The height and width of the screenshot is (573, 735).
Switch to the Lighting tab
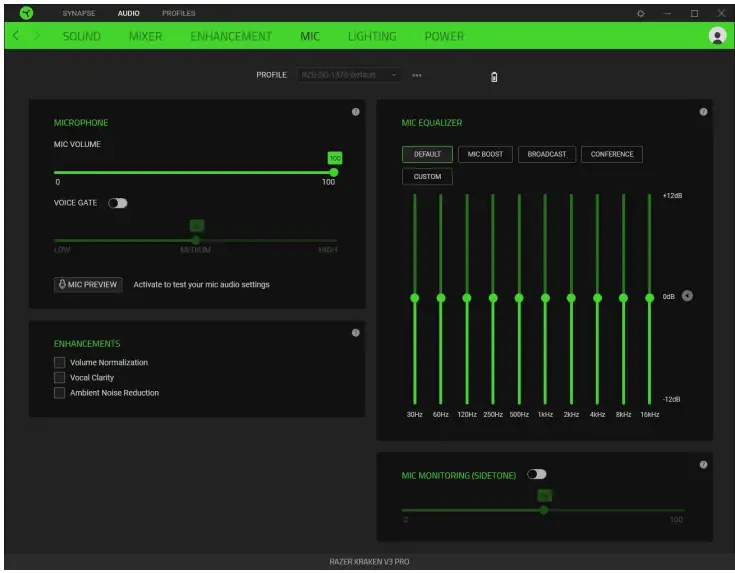pyautogui.click(x=372, y=36)
